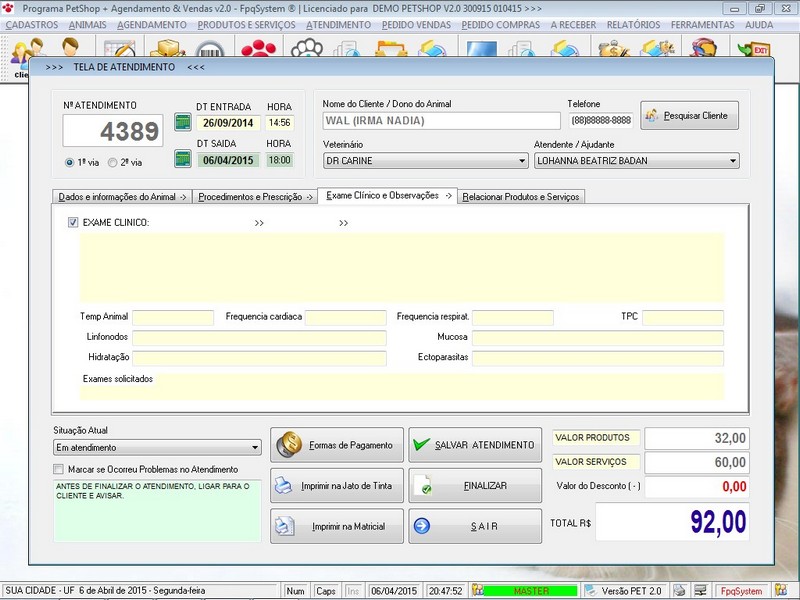Expand the Veterinário dropdown

(x=522, y=160)
